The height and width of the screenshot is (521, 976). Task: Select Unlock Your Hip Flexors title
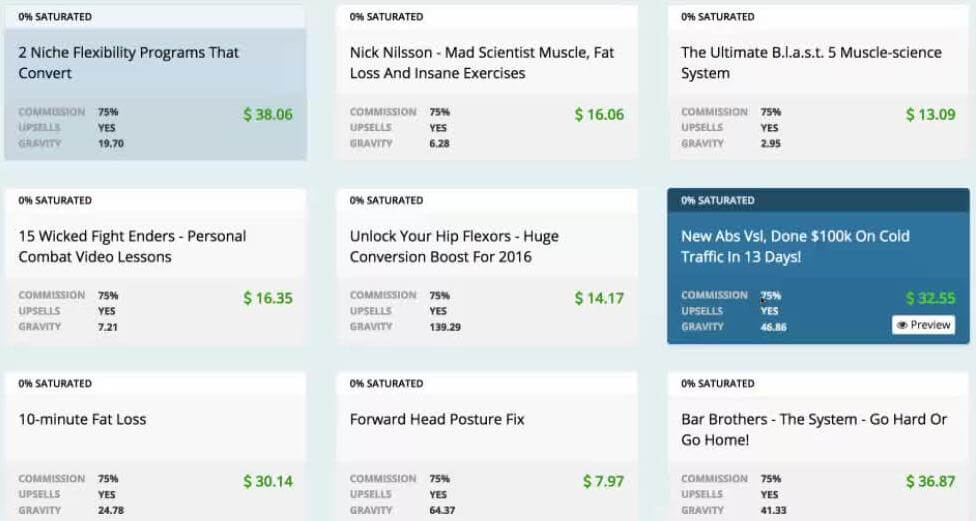454,246
